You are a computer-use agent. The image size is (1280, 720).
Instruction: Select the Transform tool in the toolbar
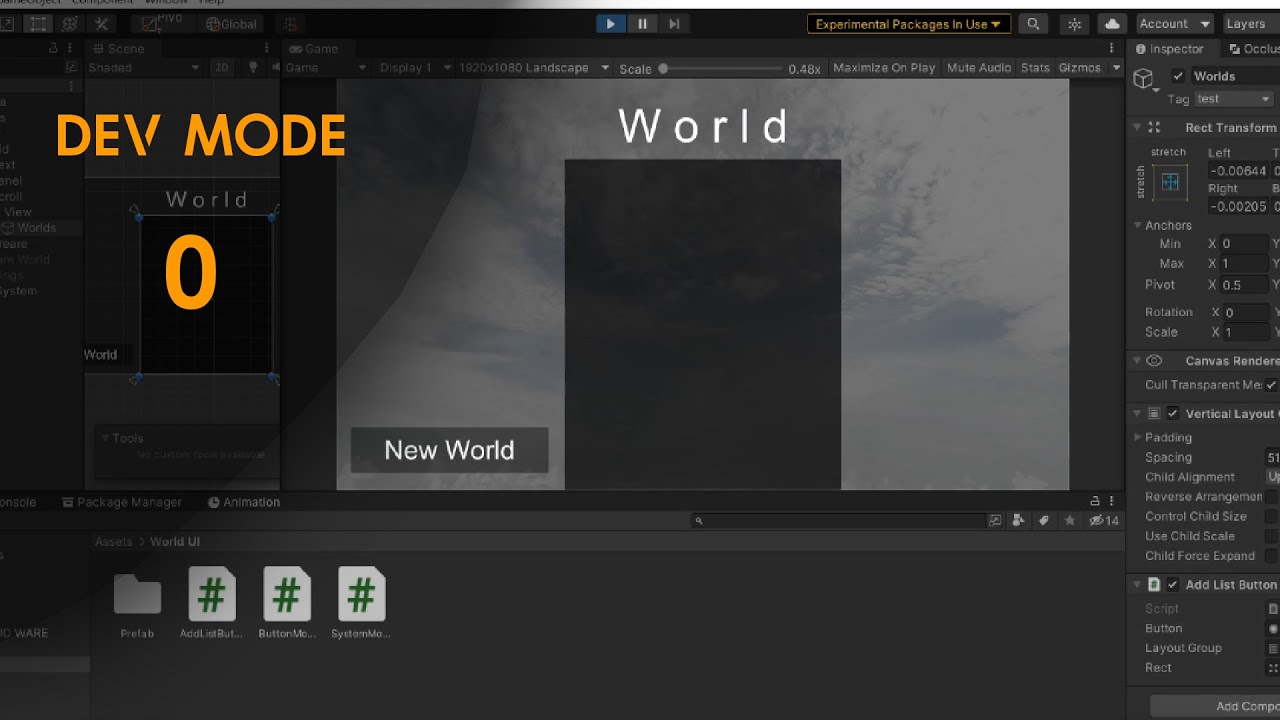70,24
